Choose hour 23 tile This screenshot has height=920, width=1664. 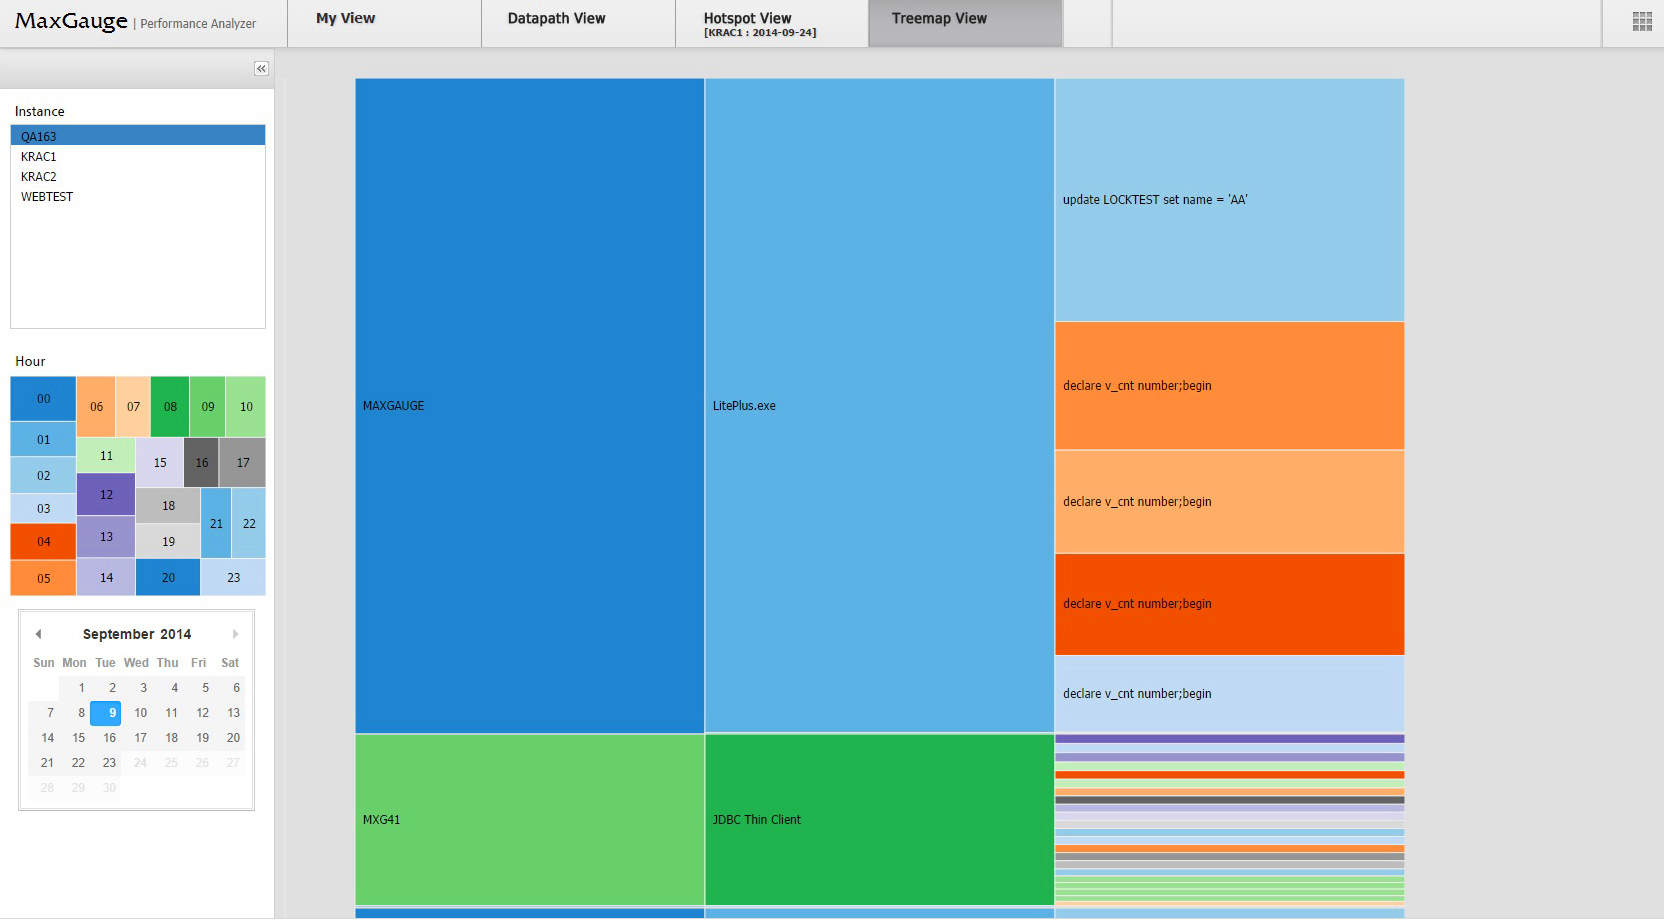(233, 577)
